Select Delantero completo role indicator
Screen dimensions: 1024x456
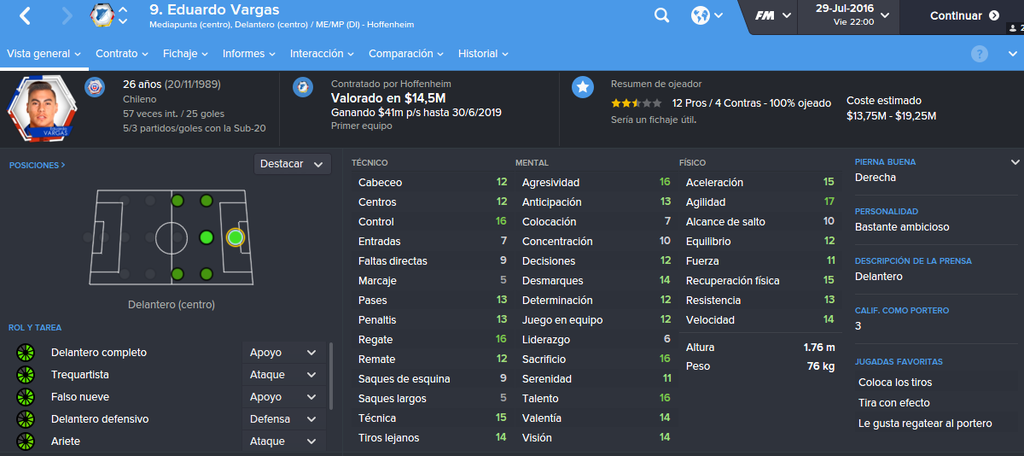tap(25, 353)
